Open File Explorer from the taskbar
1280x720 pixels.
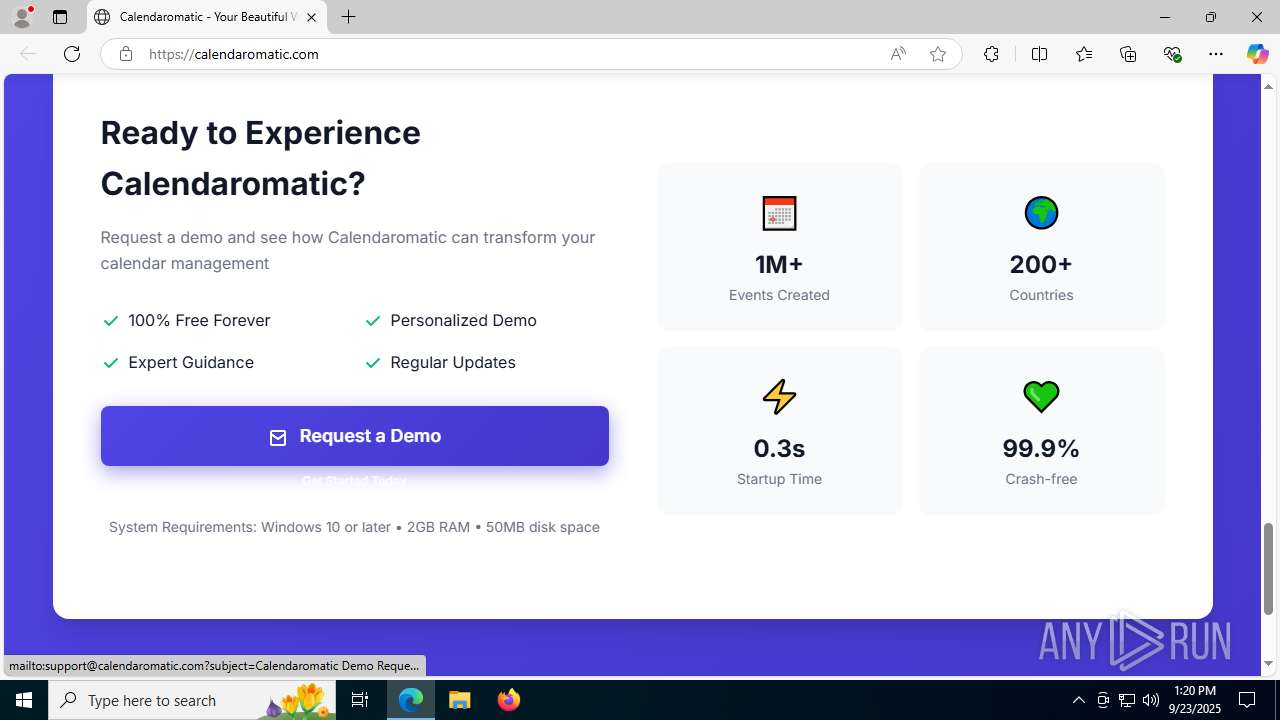tap(460, 700)
